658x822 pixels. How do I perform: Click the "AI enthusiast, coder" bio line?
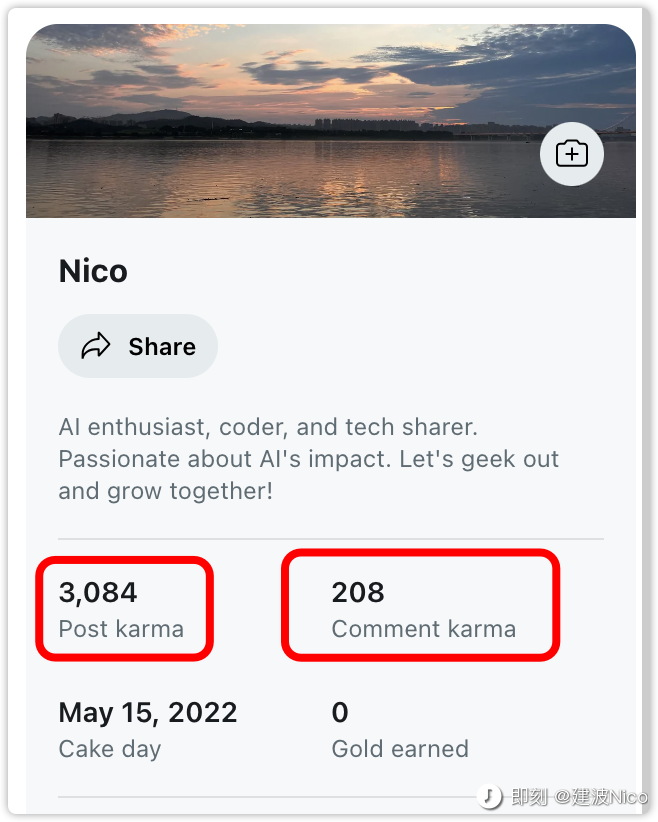point(268,427)
